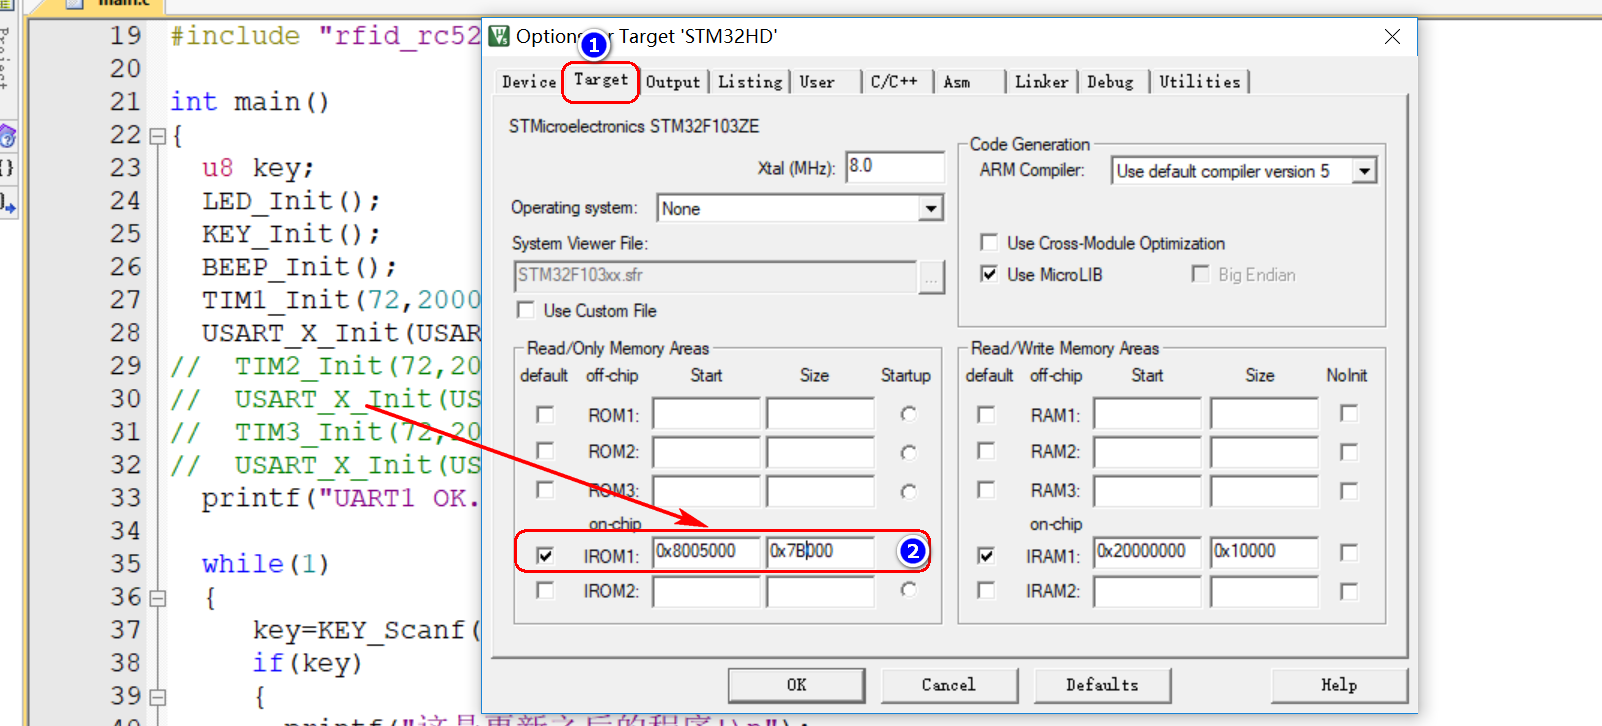Click the browse button beside System Viewer File
The height and width of the screenshot is (726, 1602).
931,277
